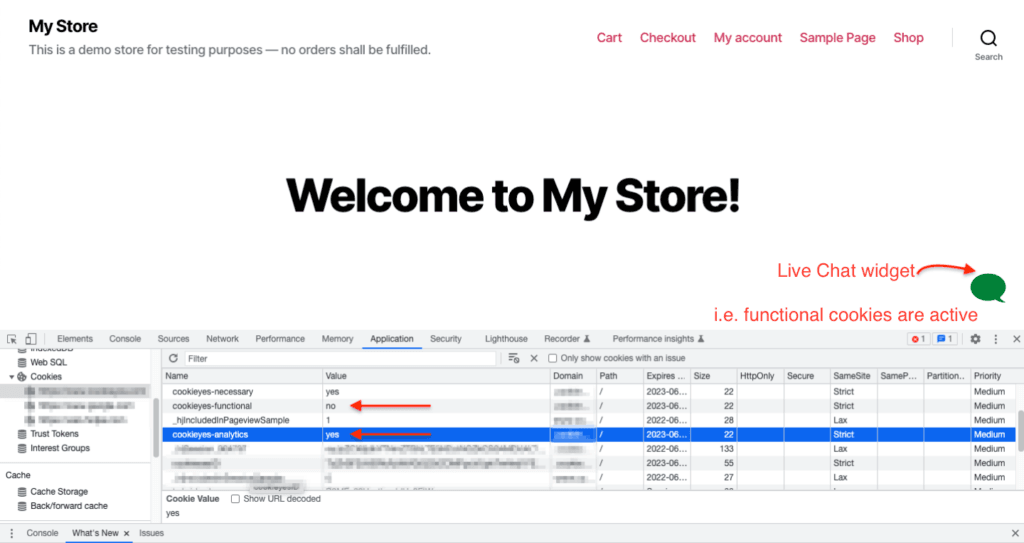
Task: Select the Web SQL storage item
Action: [48, 362]
